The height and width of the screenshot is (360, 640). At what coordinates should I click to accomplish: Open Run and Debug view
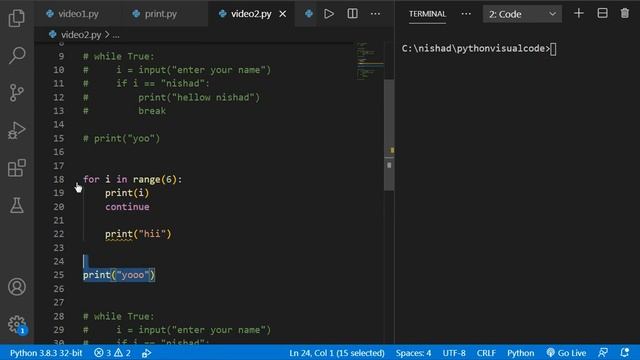click(17, 131)
